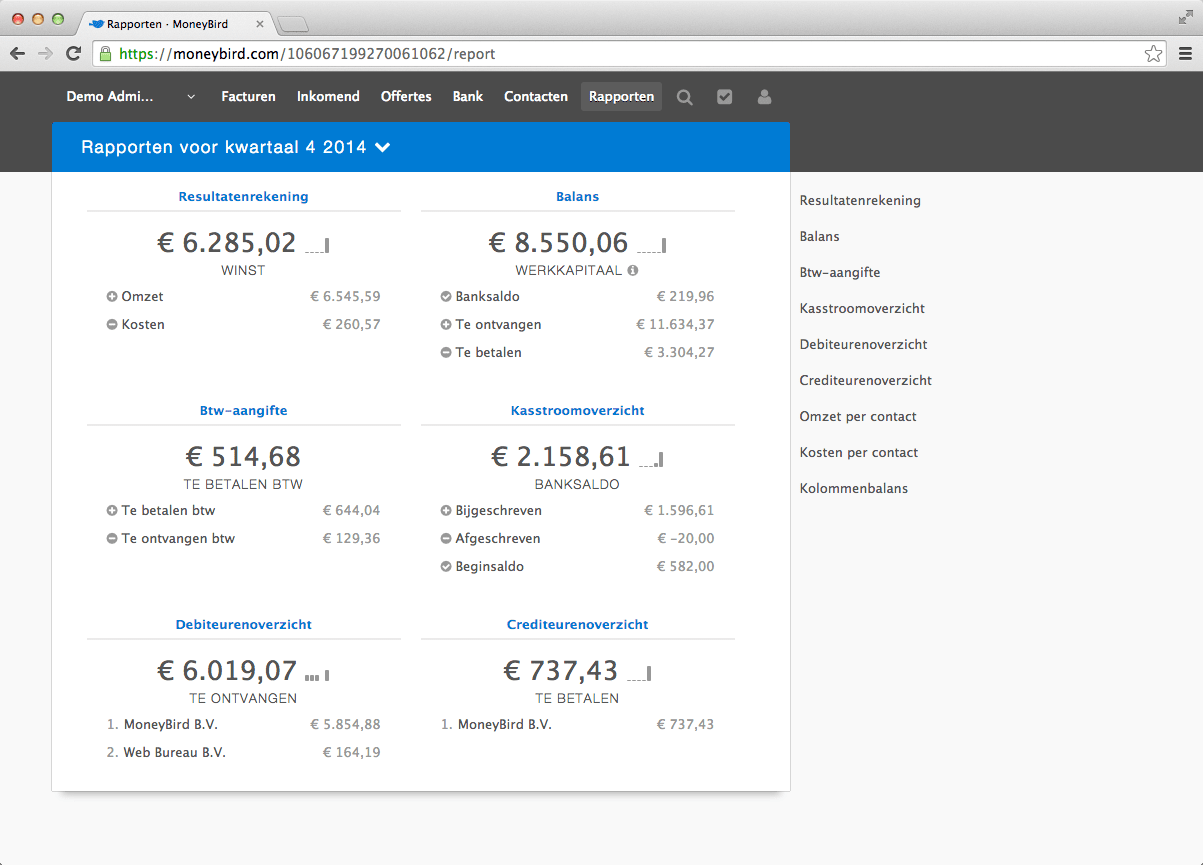Open the Btw-aangifte report from the sidebar

pos(840,272)
